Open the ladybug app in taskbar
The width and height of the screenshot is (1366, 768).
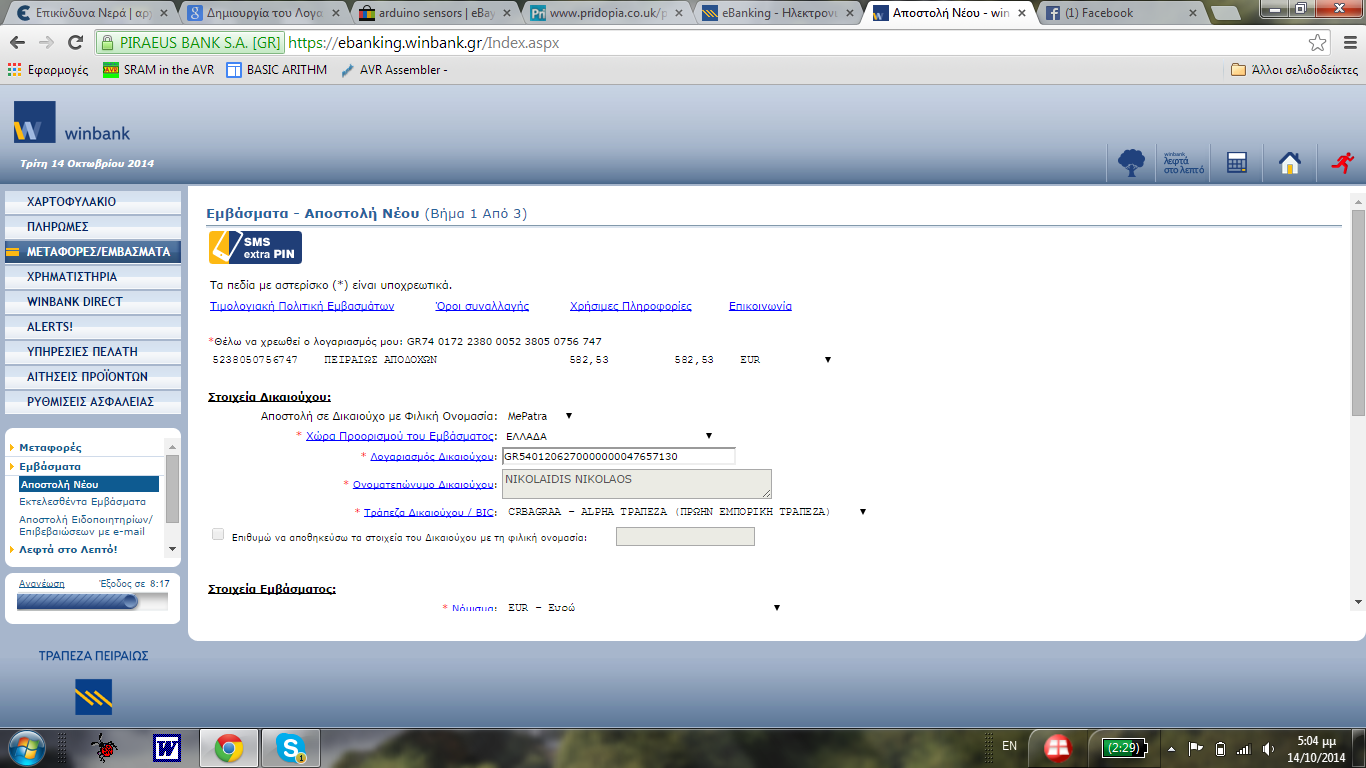(103, 747)
